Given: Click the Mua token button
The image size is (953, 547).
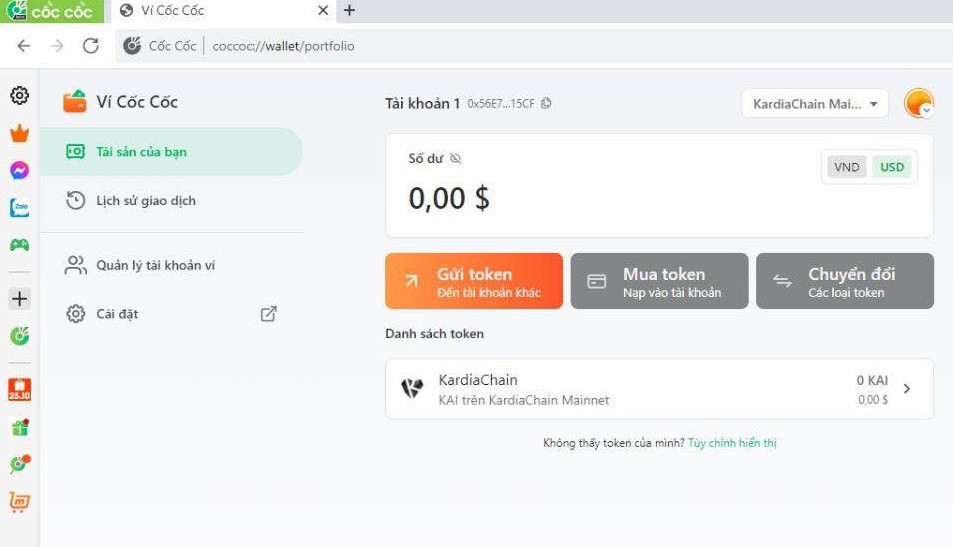Looking at the screenshot, I should point(659,281).
